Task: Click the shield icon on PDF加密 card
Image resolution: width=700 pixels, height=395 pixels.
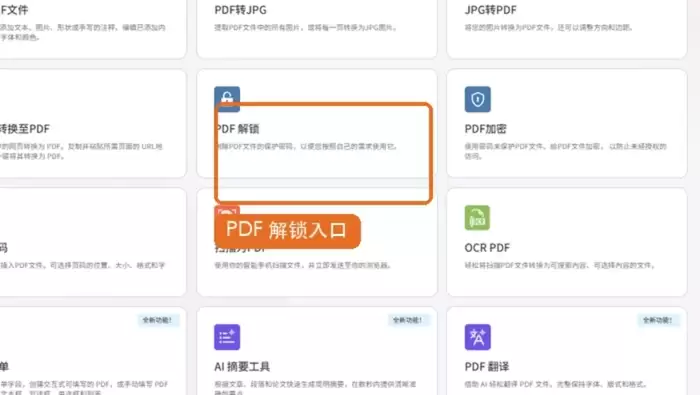Action: [x=477, y=99]
